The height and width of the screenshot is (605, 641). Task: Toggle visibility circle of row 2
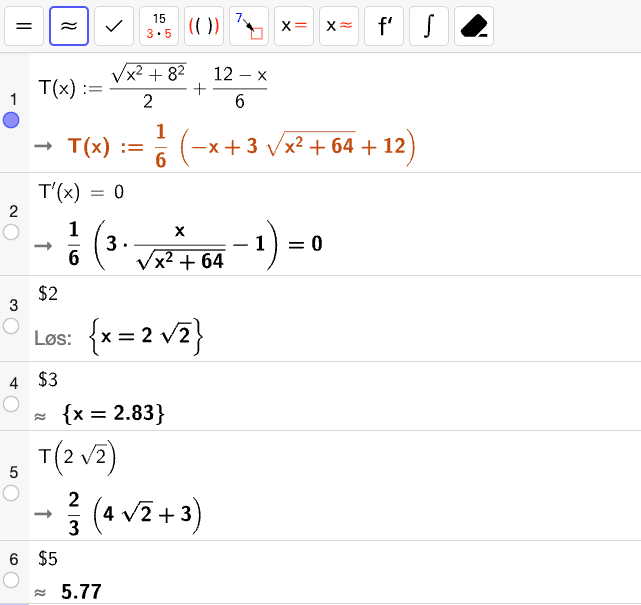(11, 232)
